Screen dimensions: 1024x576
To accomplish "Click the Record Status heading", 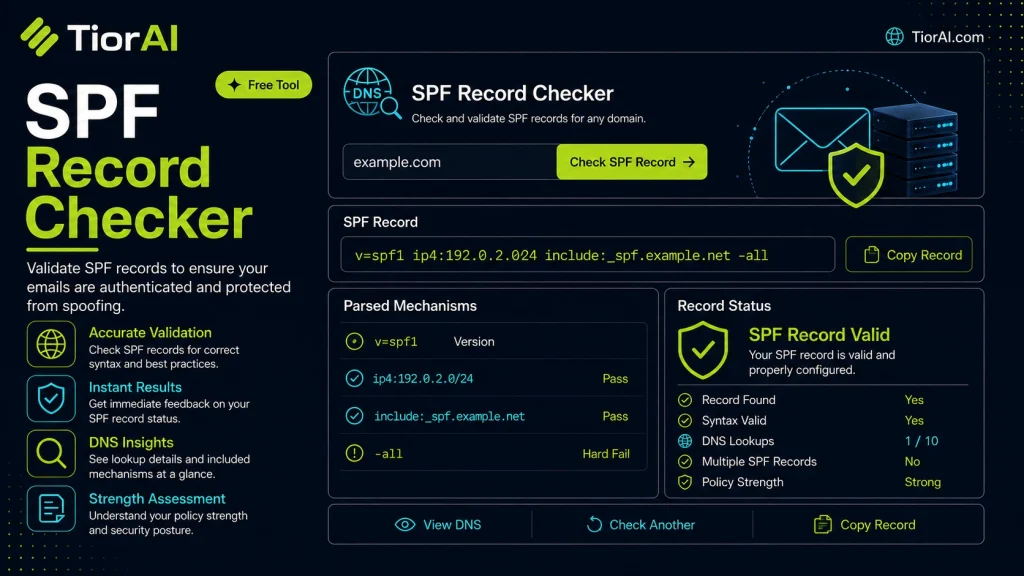I will 724,306.
